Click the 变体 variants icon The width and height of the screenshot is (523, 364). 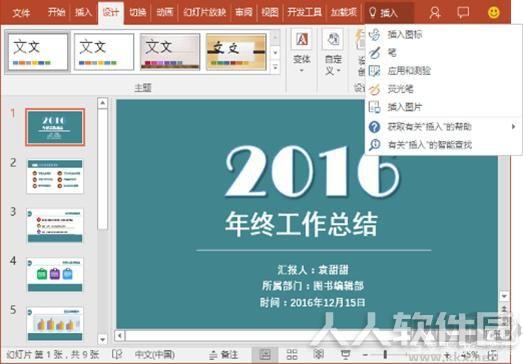point(302,40)
